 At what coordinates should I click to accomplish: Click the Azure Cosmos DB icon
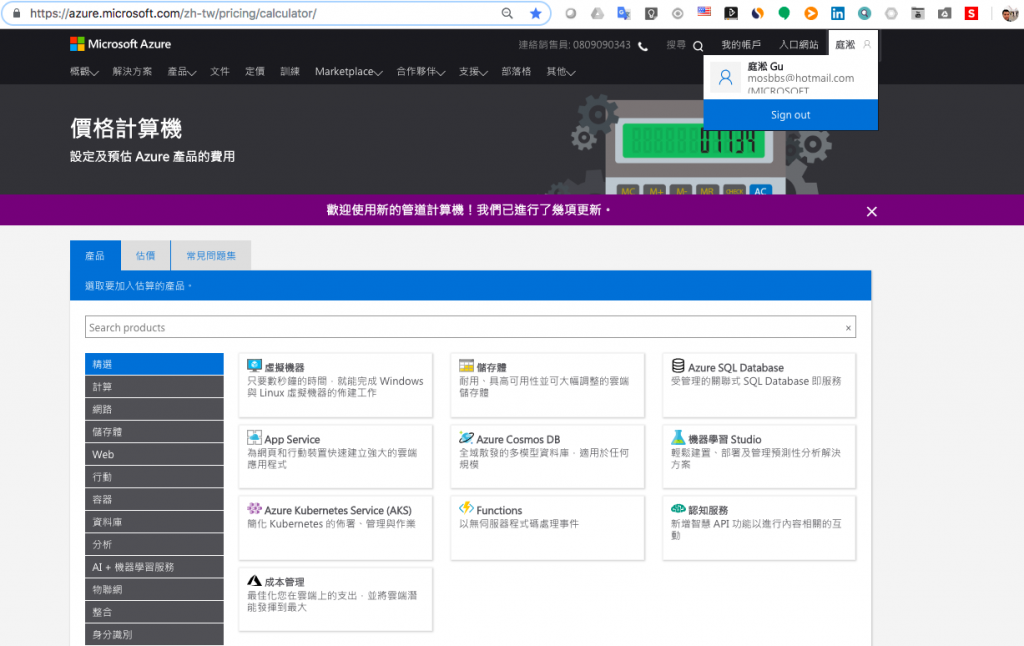click(x=466, y=438)
